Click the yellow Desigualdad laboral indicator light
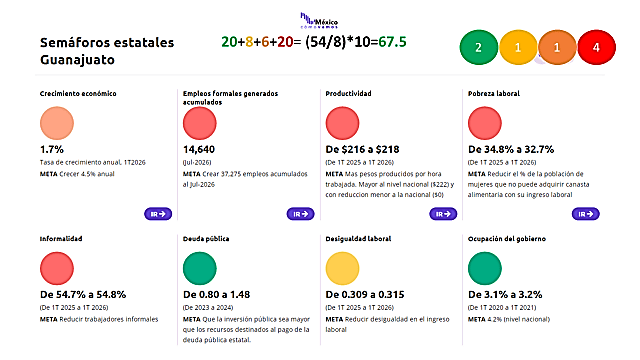 (342, 269)
